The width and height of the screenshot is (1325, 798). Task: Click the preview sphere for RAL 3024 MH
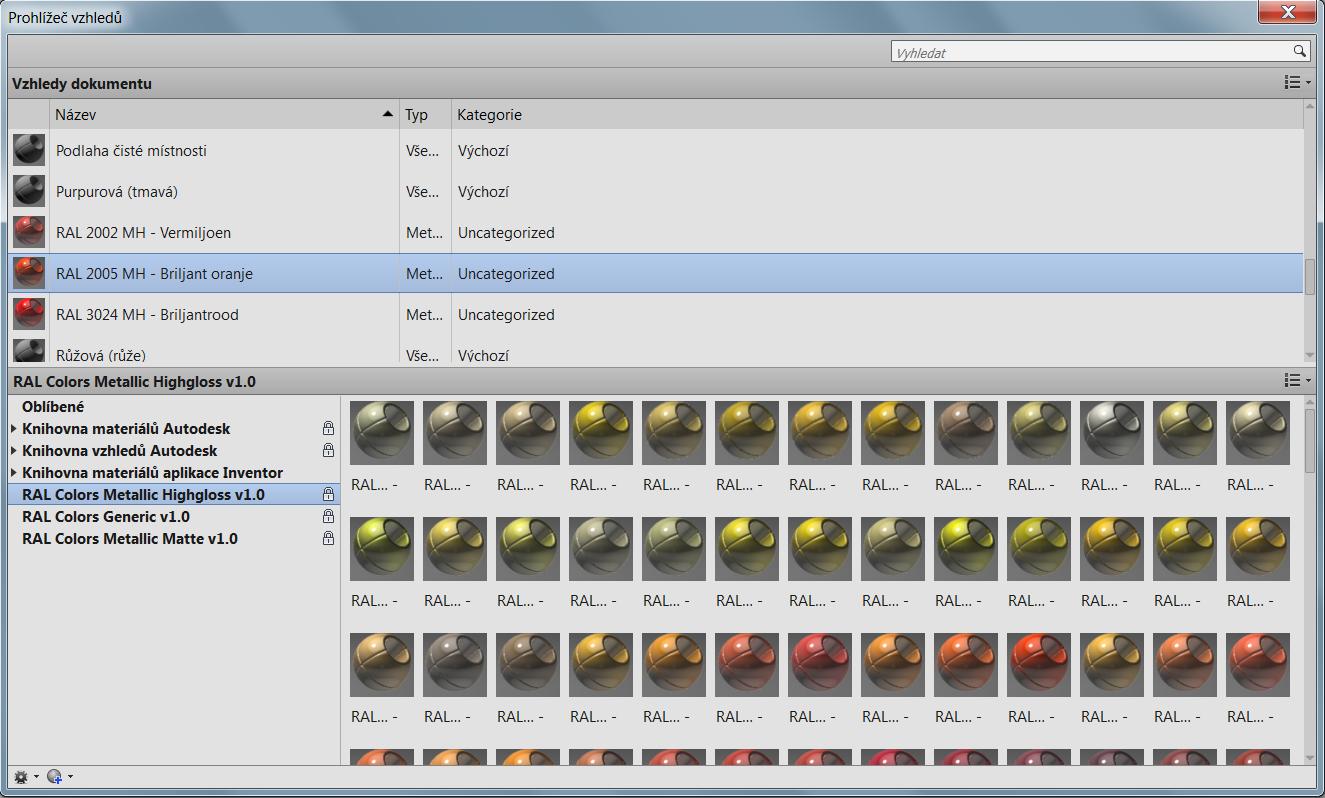[29, 314]
